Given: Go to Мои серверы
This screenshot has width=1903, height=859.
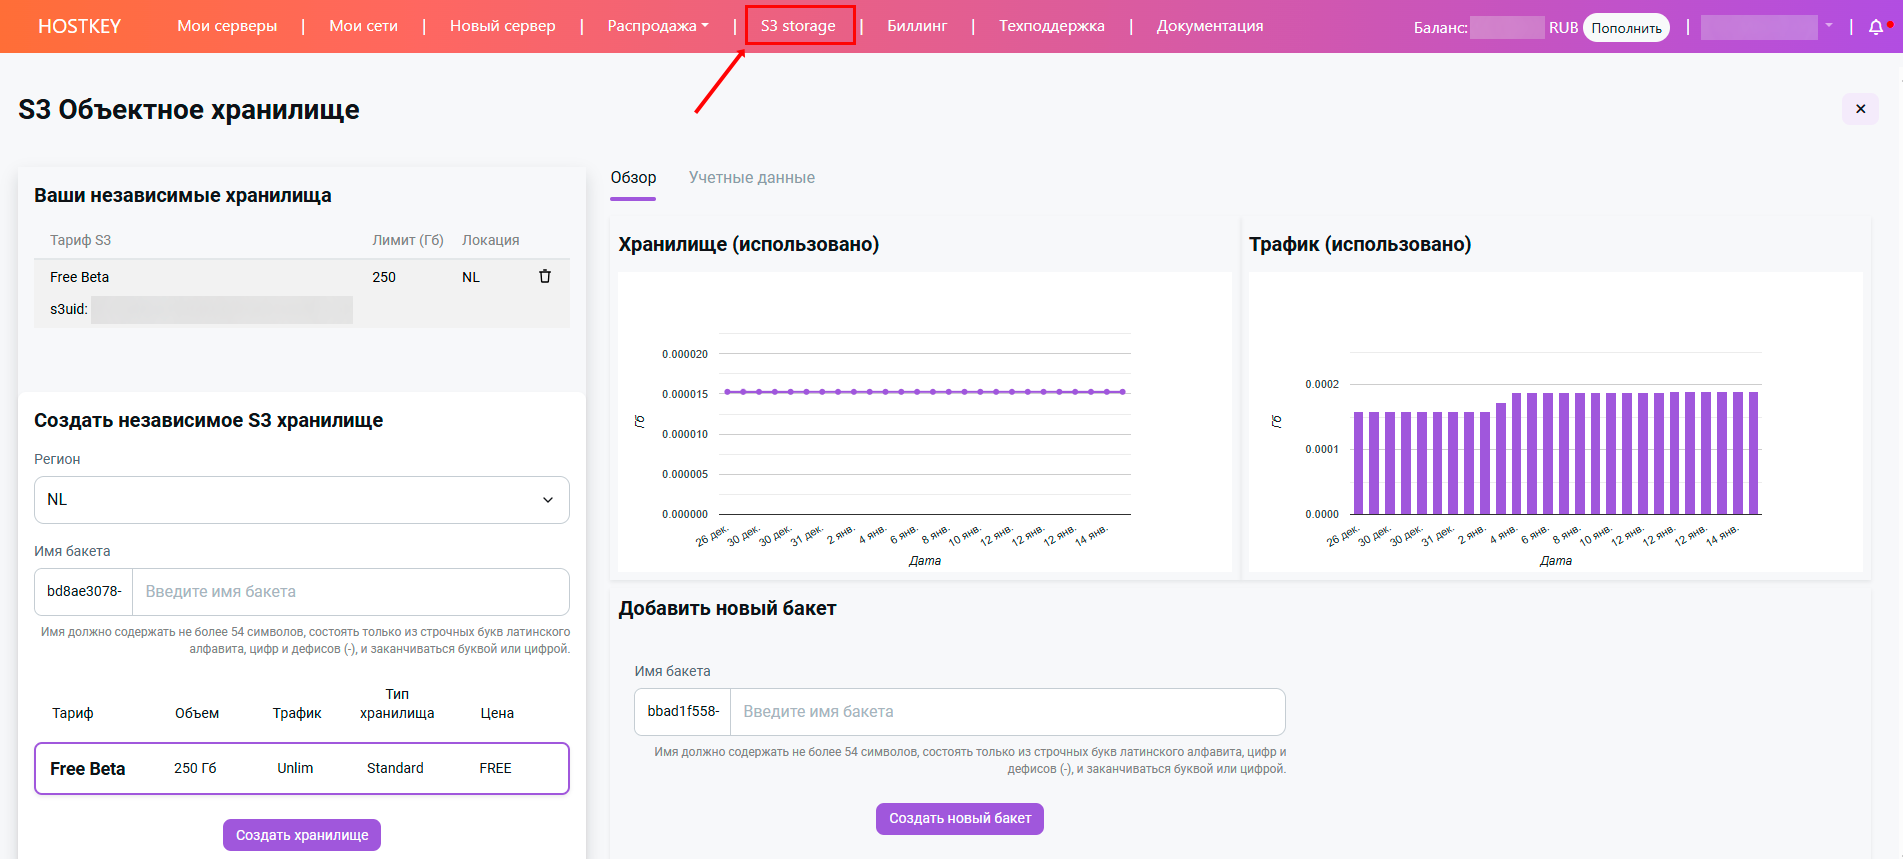Looking at the screenshot, I should tap(227, 26).
